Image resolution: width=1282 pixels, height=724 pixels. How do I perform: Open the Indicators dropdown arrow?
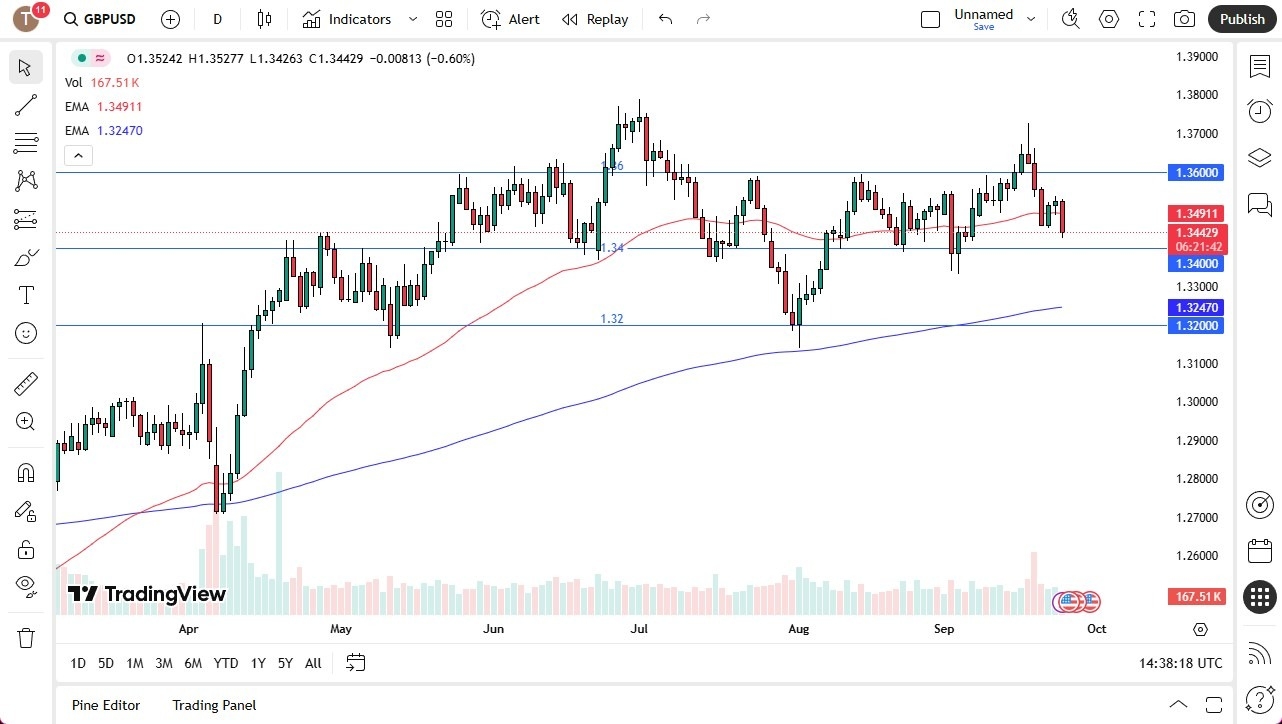tap(411, 19)
